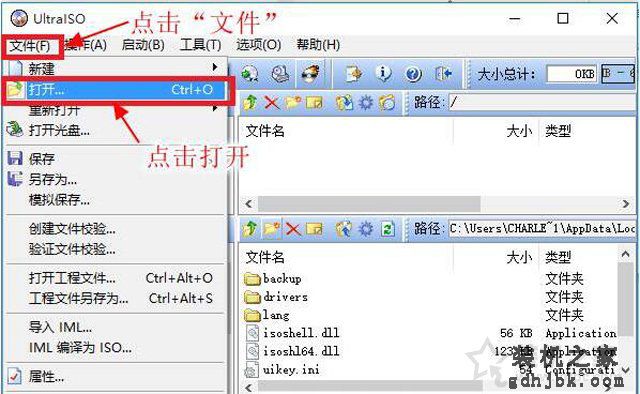Click the blue info bubble icon
Viewport: 640px width, 394px height.
(383, 74)
